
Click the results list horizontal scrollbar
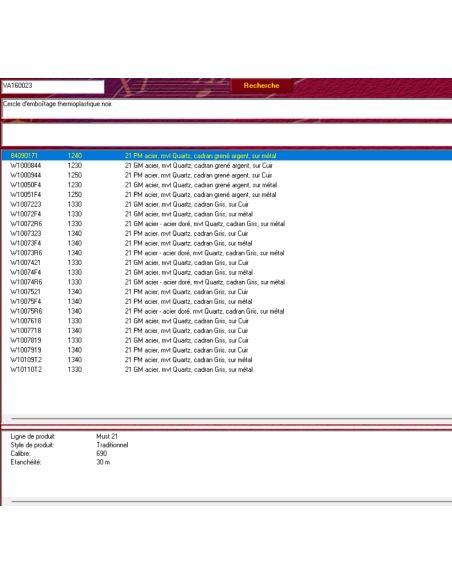[x=227, y=419]
